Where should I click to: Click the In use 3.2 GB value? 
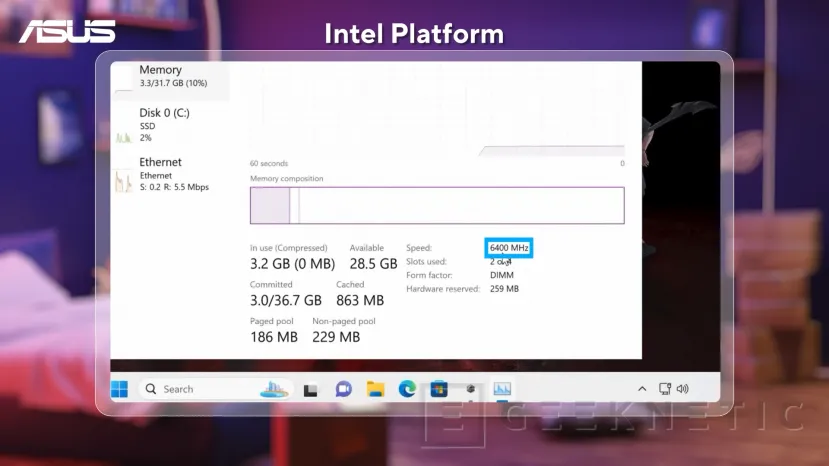coord(292,263)
